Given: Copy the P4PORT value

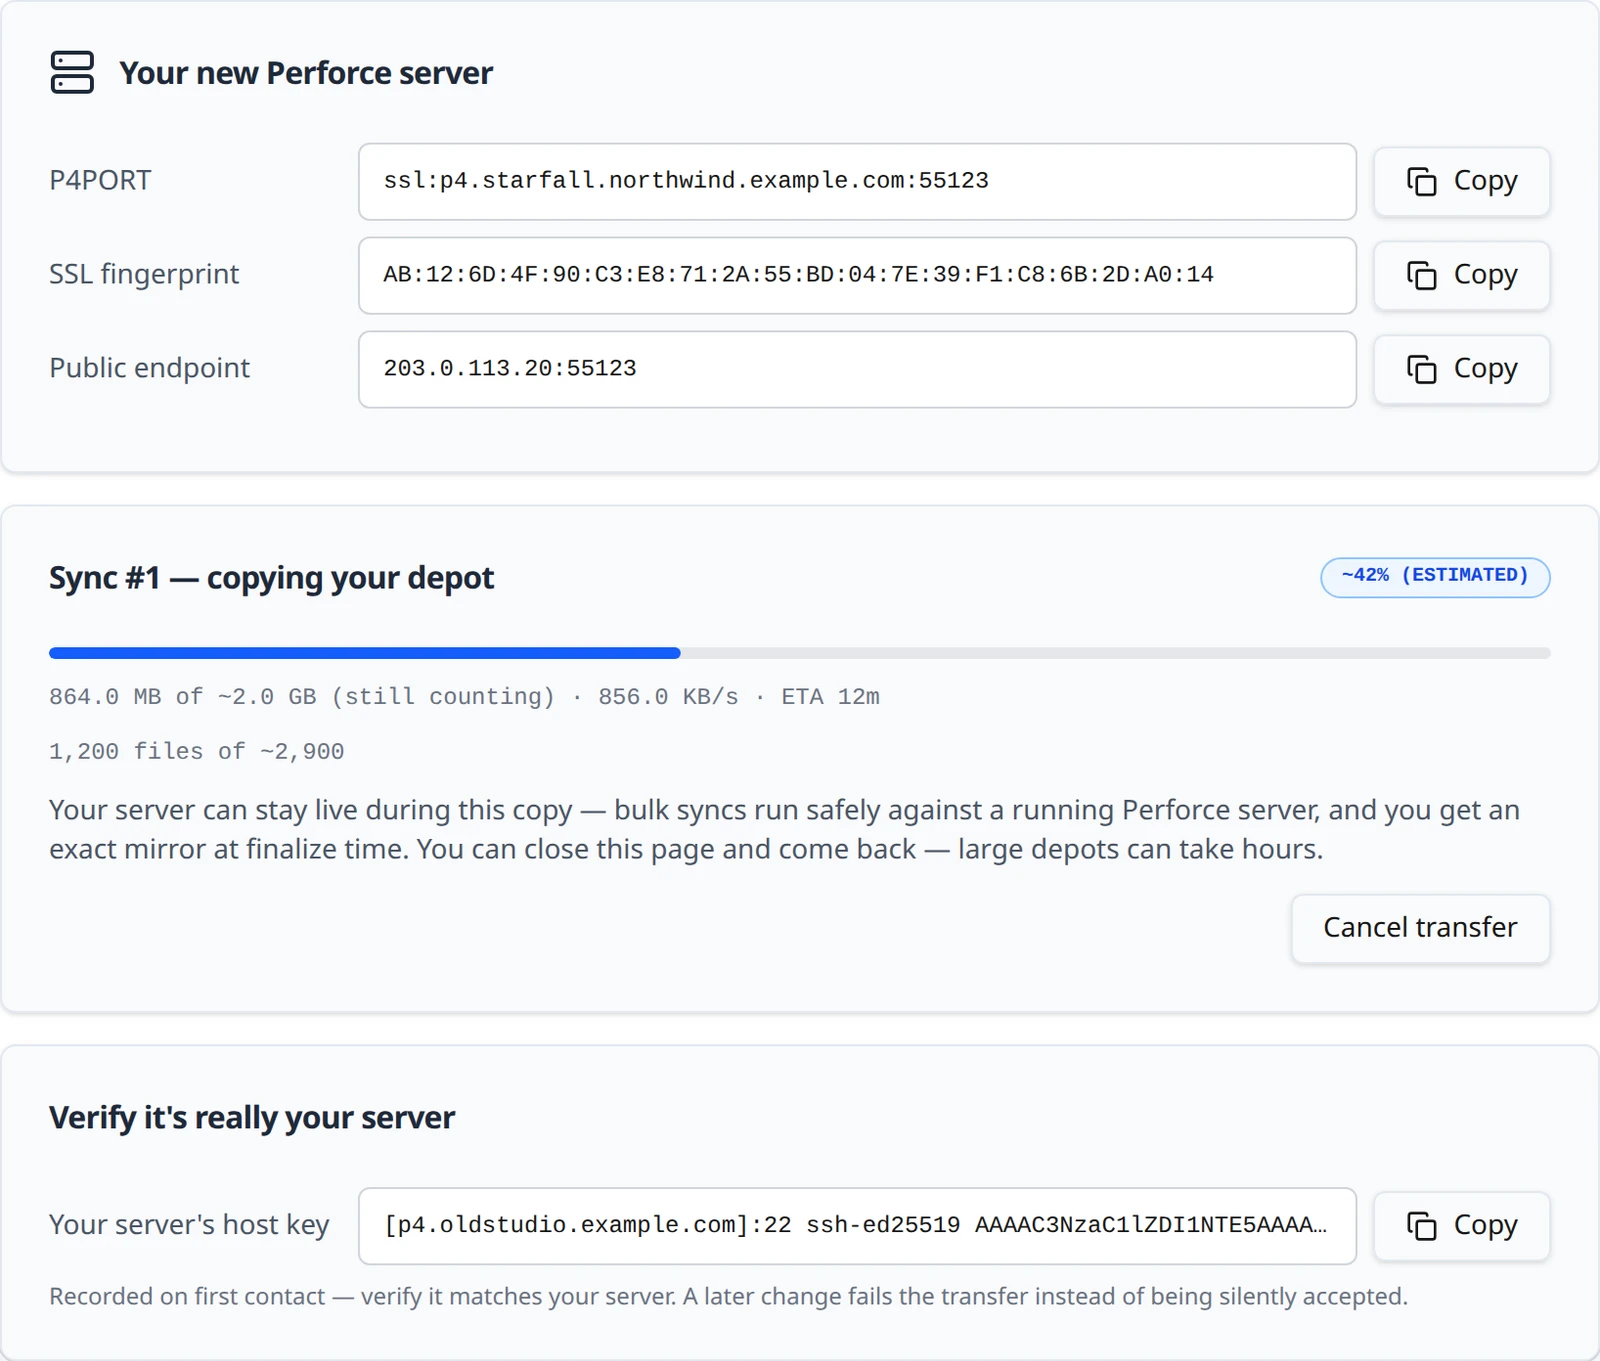Looking at the screenshot, I should click(1461, 181).
